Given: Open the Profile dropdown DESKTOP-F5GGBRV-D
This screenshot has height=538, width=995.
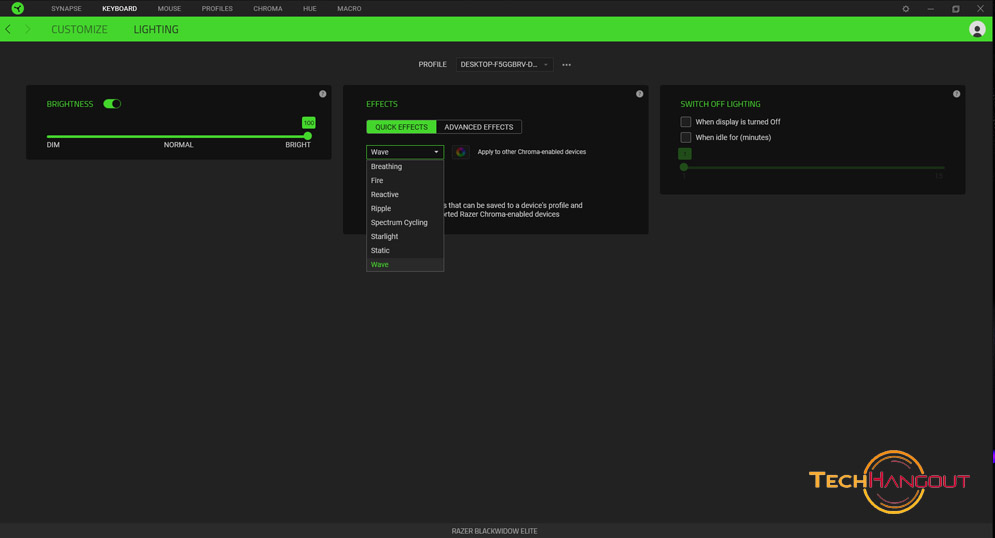Looking at the screenshot, I should coord(504,65).
